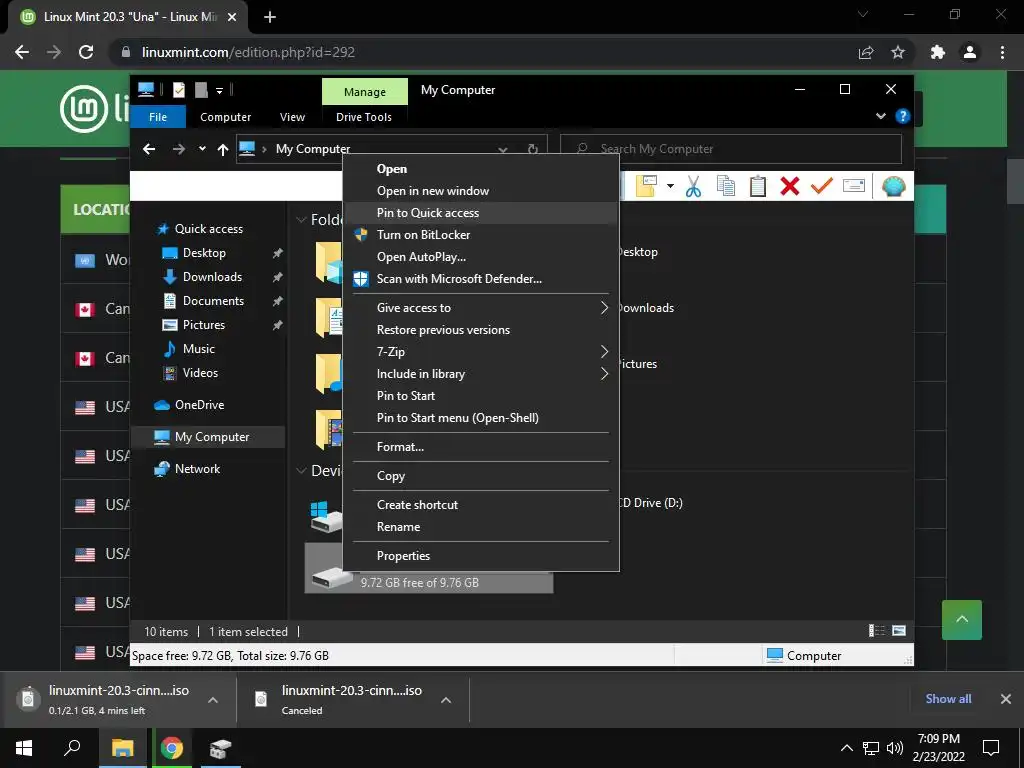Image resolution: width=1024 pixels, height=768 pixels.
Task: Choose Pin to Start menu (Open-Shell)
Action: tap(480, 418)
